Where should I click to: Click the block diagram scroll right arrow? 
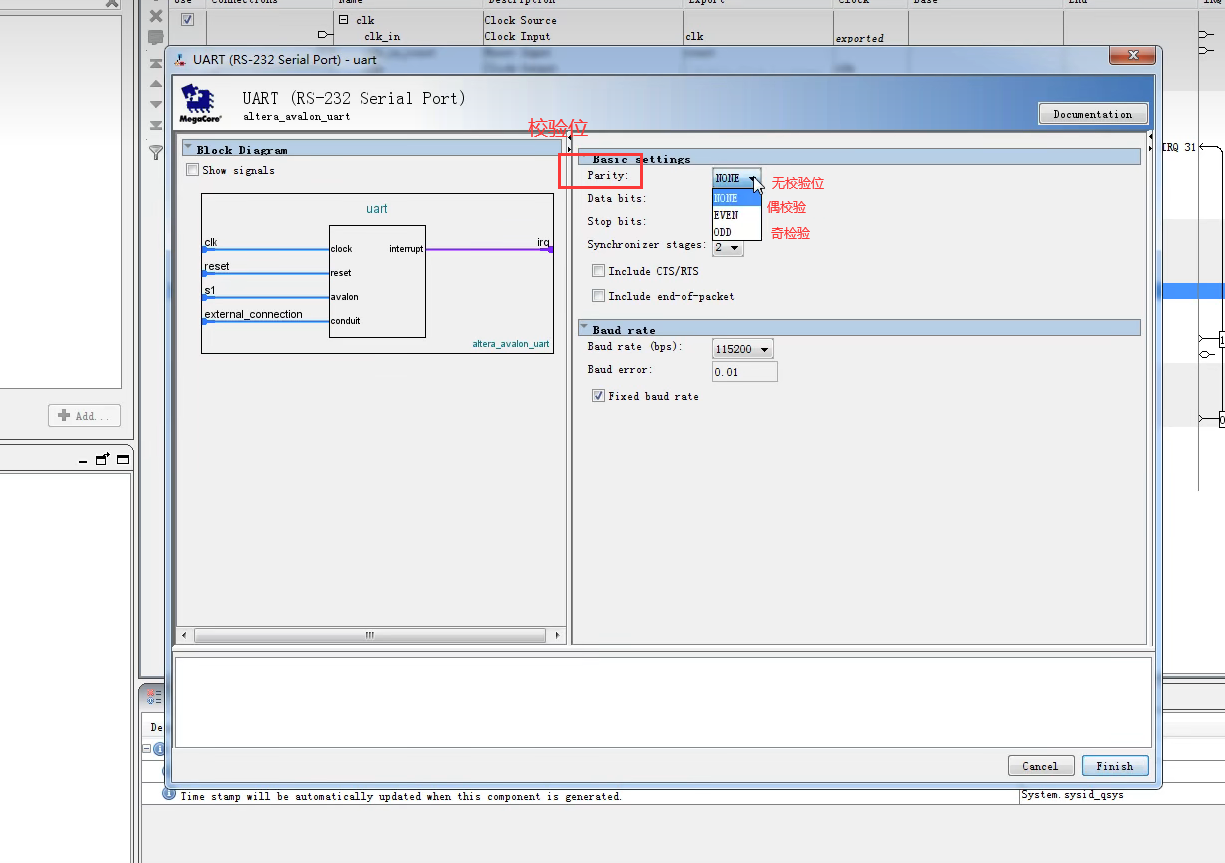pyautogui.click(x=557, y=635)
